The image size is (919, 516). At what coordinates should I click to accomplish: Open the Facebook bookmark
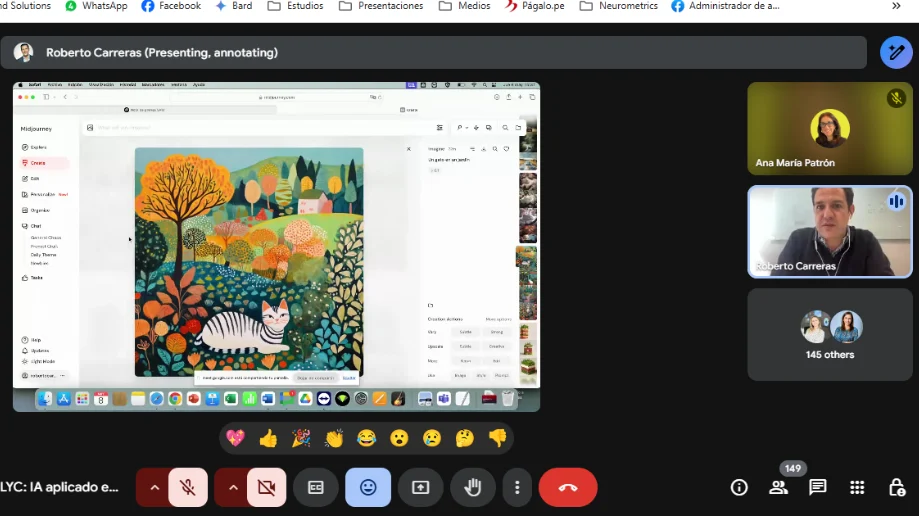171,6
